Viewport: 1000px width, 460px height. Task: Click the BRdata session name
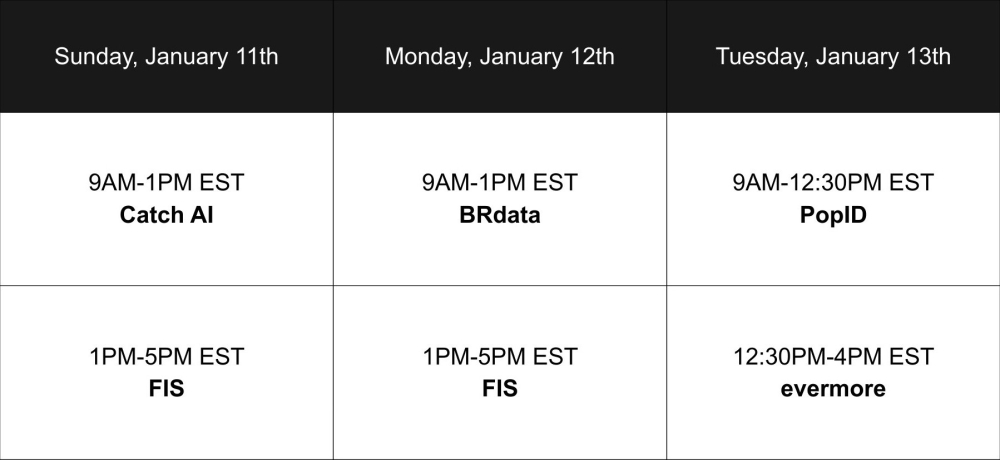click(x=499, y=215)
